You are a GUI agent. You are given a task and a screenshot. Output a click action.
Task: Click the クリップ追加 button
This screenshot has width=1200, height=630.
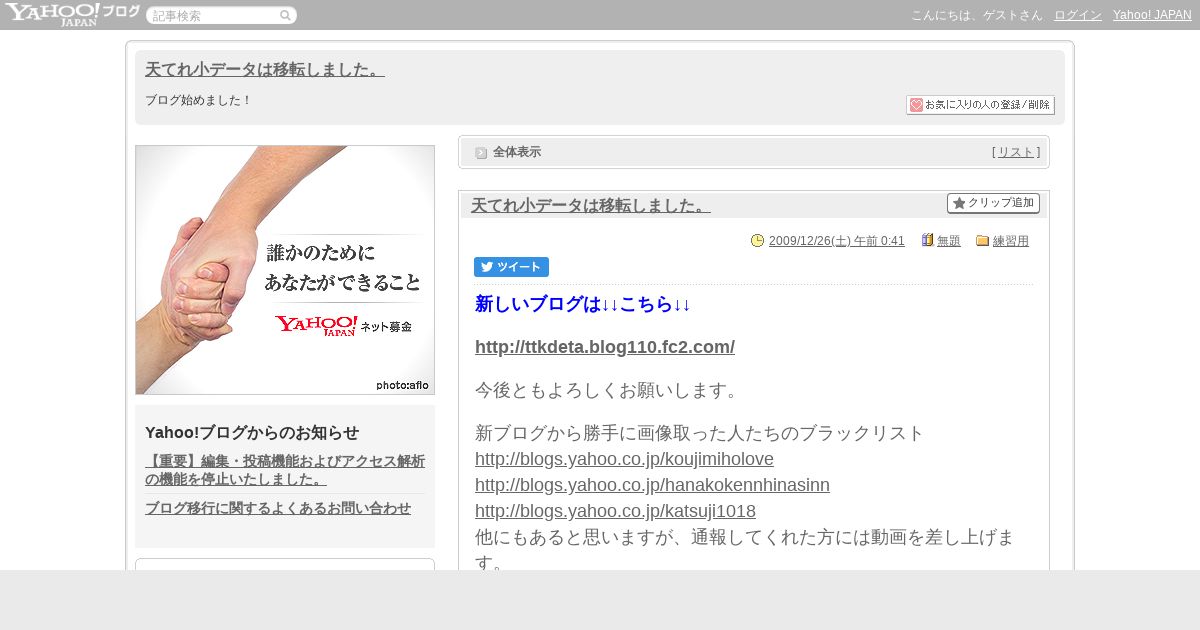993,203
